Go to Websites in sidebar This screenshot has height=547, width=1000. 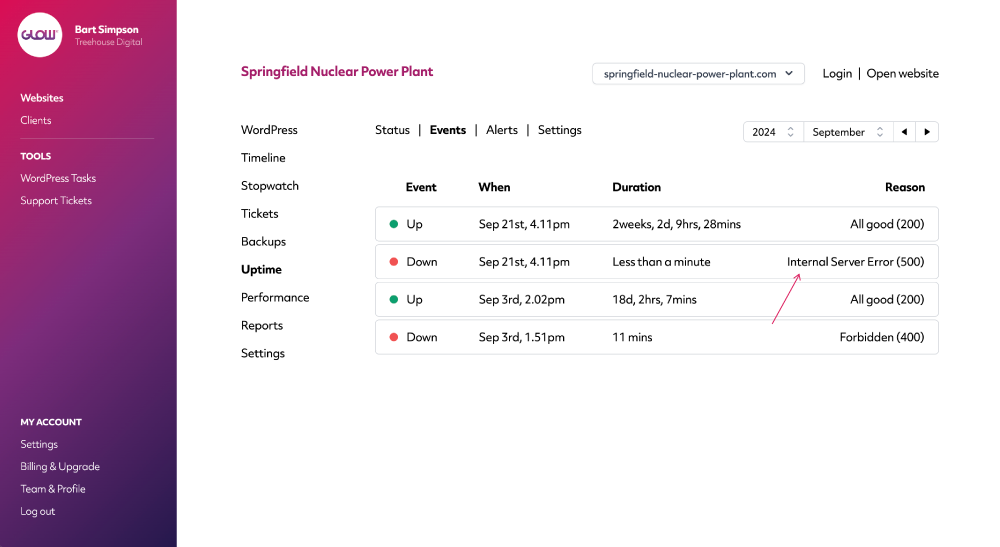pyautogui.click(x=42, y=98)
